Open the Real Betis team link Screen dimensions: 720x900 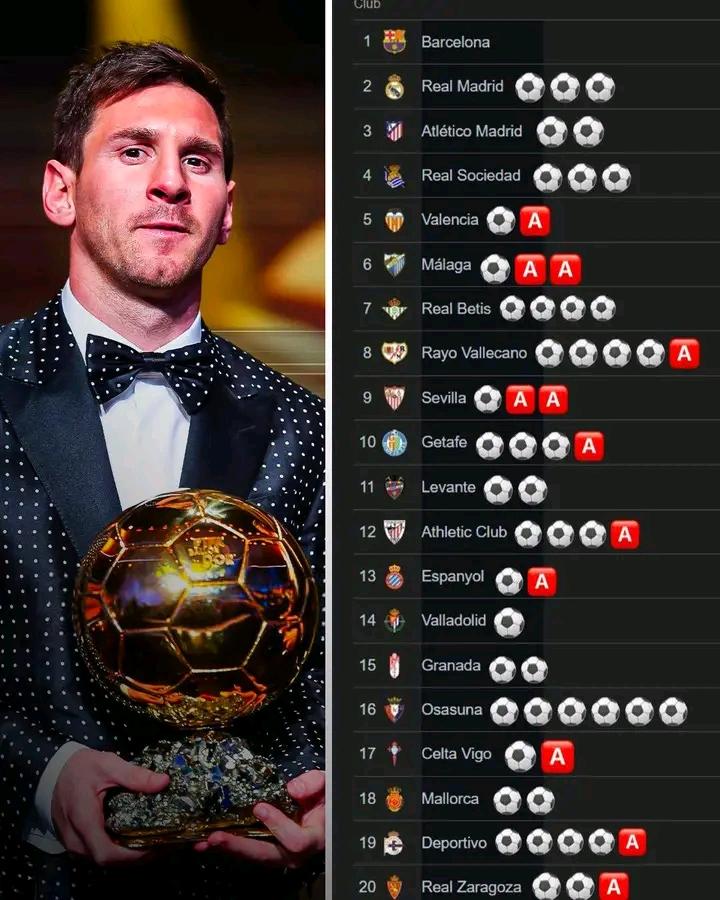[x=456, y=309]
